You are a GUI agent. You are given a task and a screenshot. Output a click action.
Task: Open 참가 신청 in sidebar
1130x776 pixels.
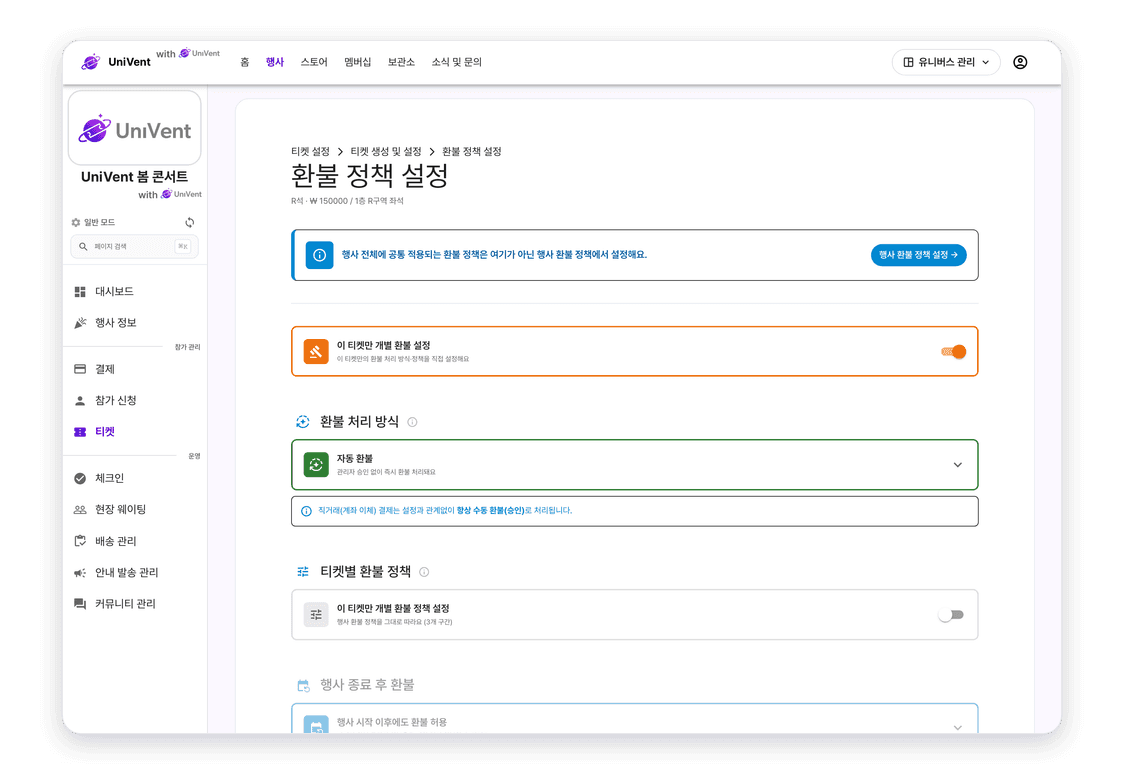pyautogui.click(x=115, y=401)
